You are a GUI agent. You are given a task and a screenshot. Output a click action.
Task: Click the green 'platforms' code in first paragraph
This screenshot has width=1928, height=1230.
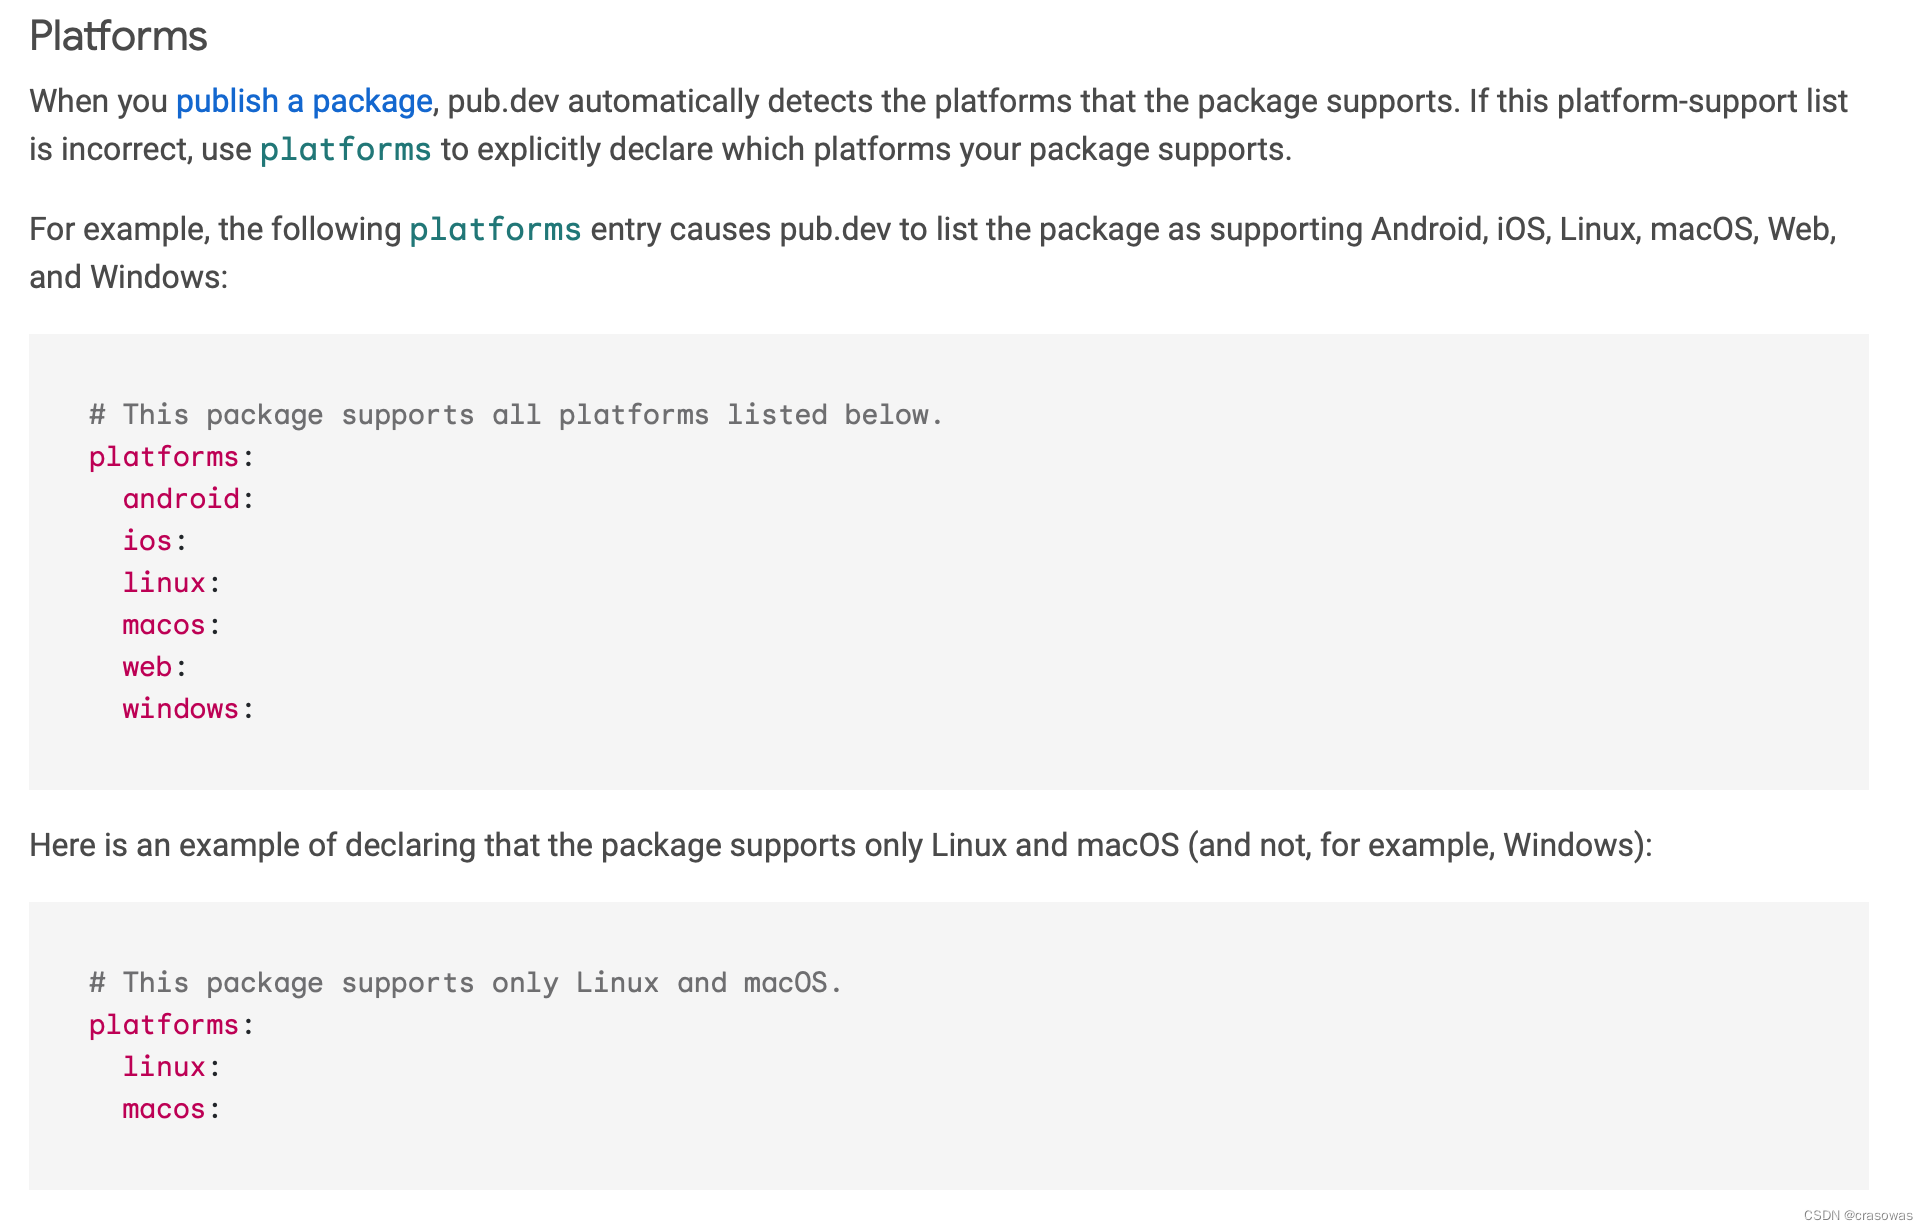(345, 150)
